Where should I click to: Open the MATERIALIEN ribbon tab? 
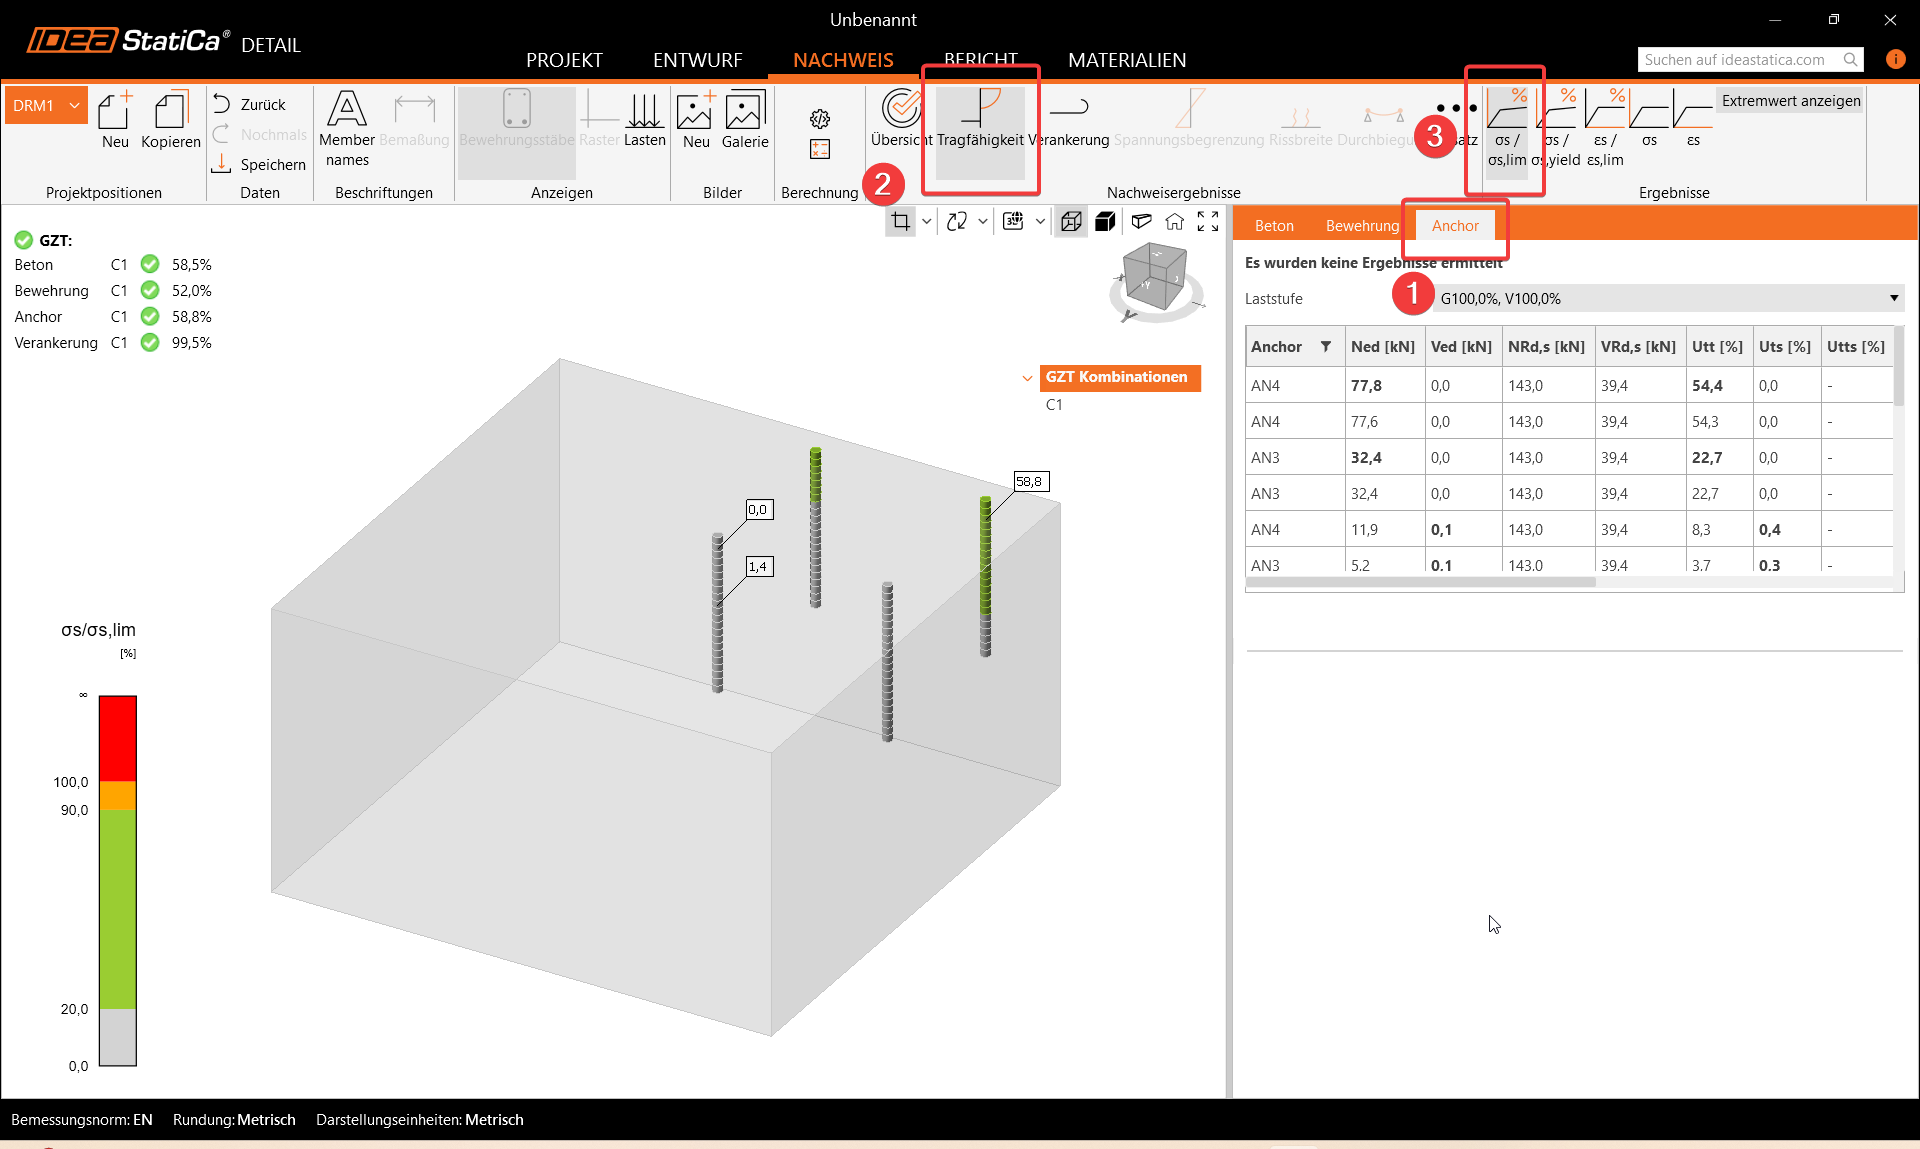1127,60
